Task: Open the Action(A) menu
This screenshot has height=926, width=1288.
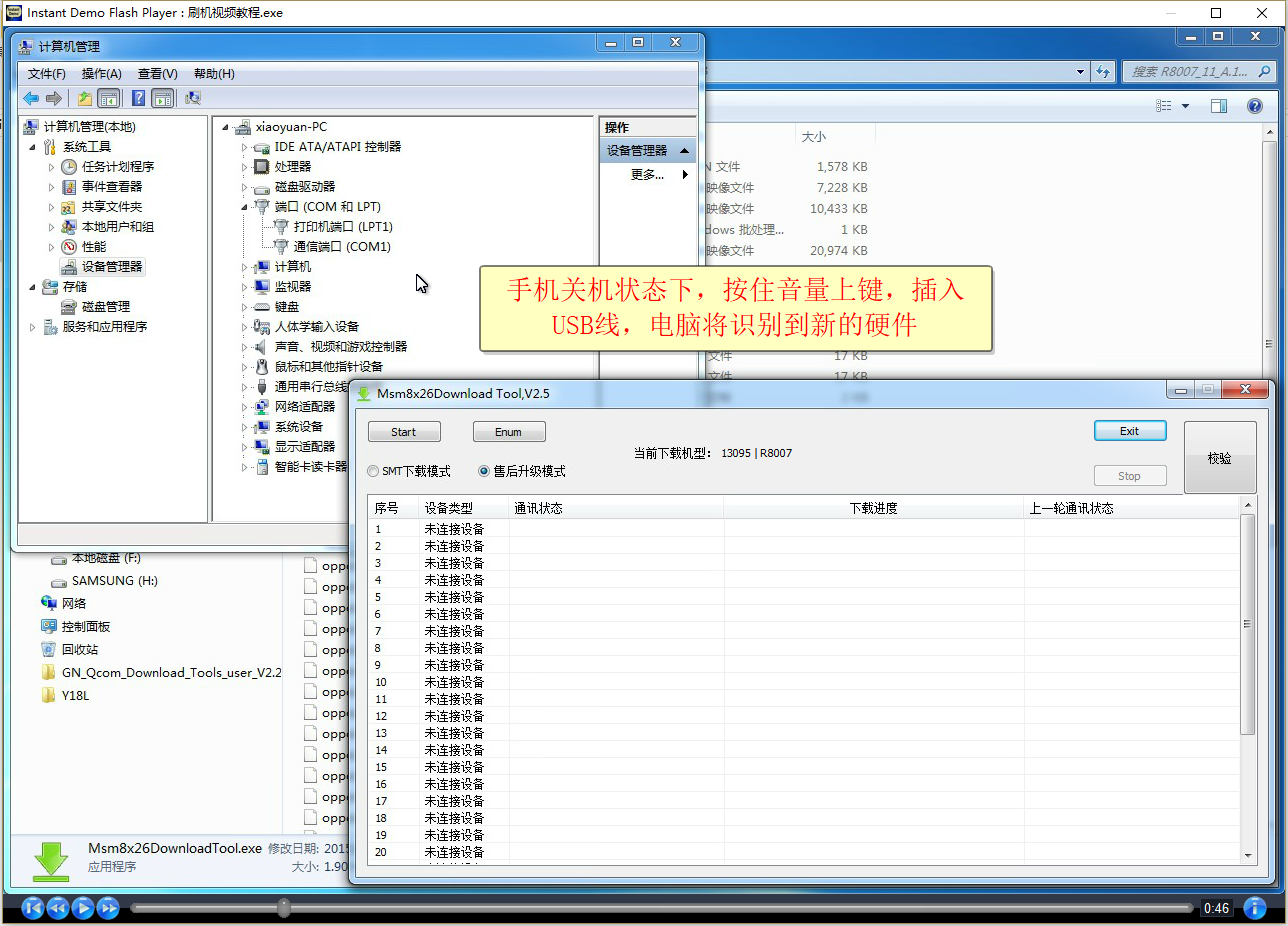Action: 101,74
